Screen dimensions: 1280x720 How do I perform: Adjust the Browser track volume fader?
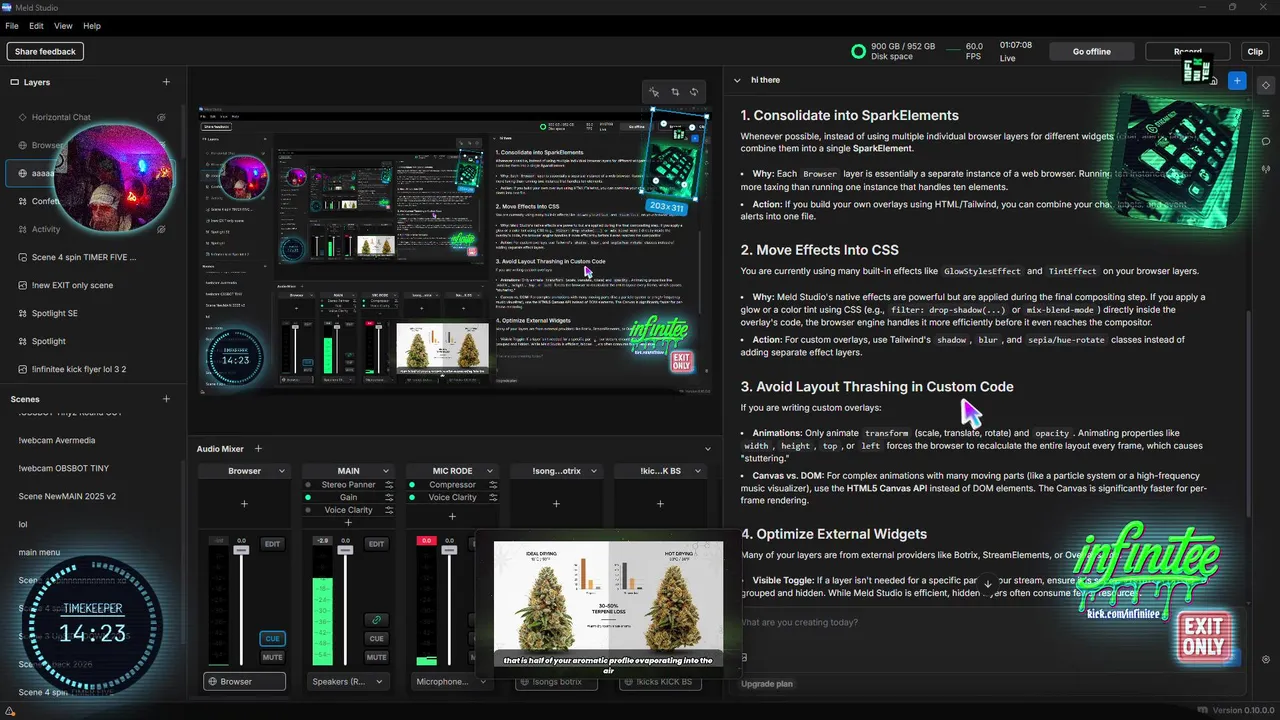click(241, 550)
